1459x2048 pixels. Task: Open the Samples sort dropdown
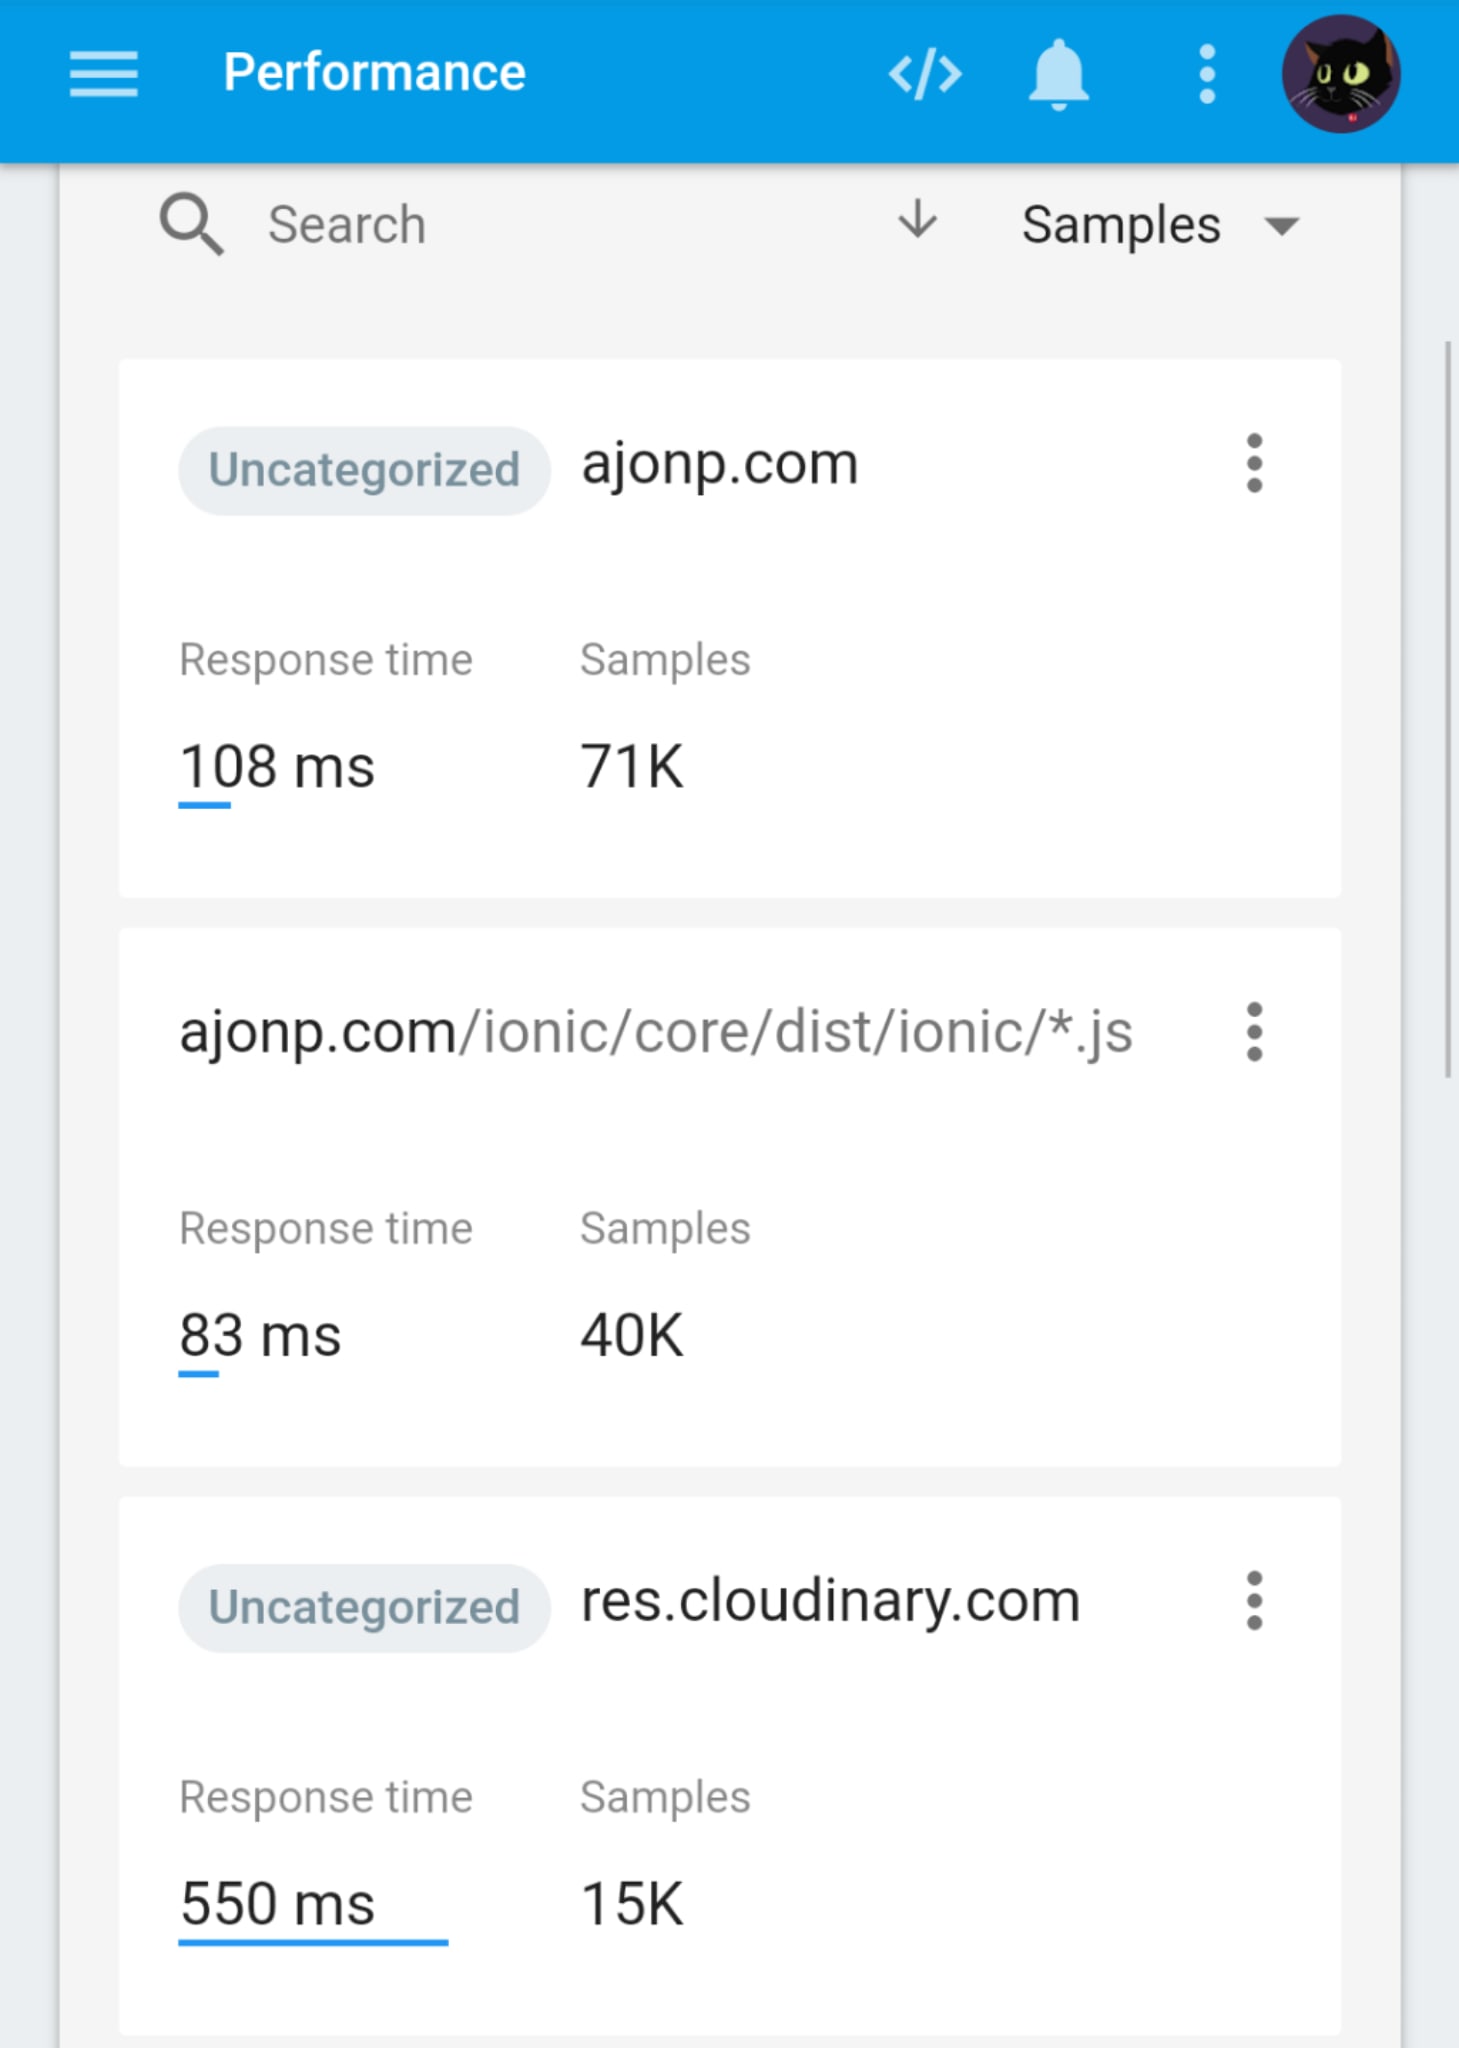(1160, 225)
